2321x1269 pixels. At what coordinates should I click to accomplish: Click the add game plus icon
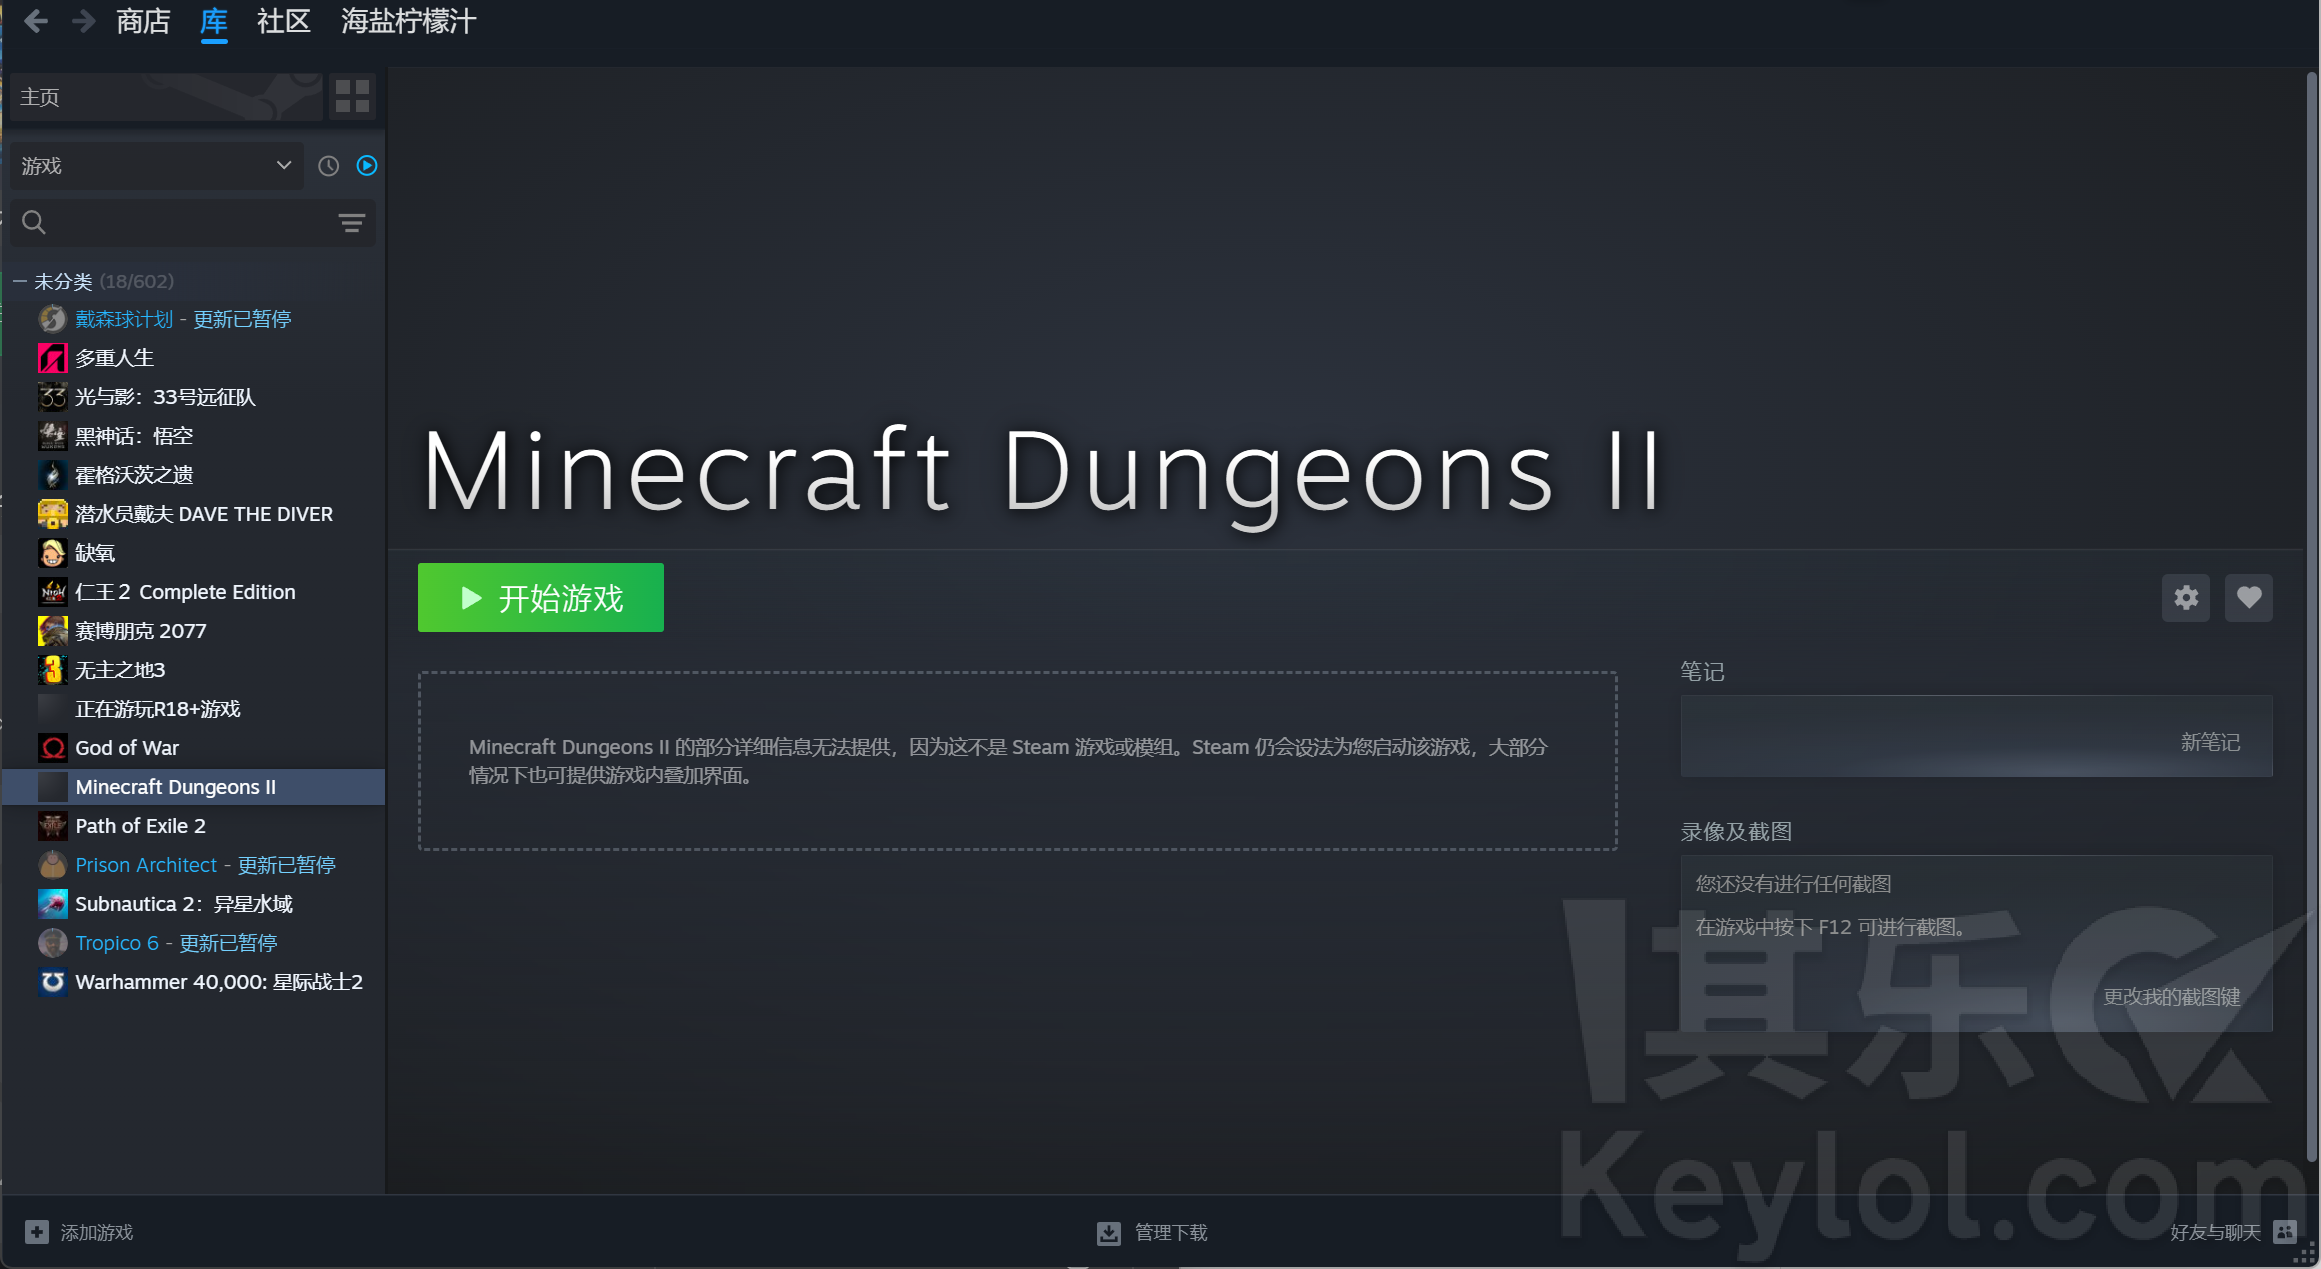pyautogui.click(x=37, y=1232)
